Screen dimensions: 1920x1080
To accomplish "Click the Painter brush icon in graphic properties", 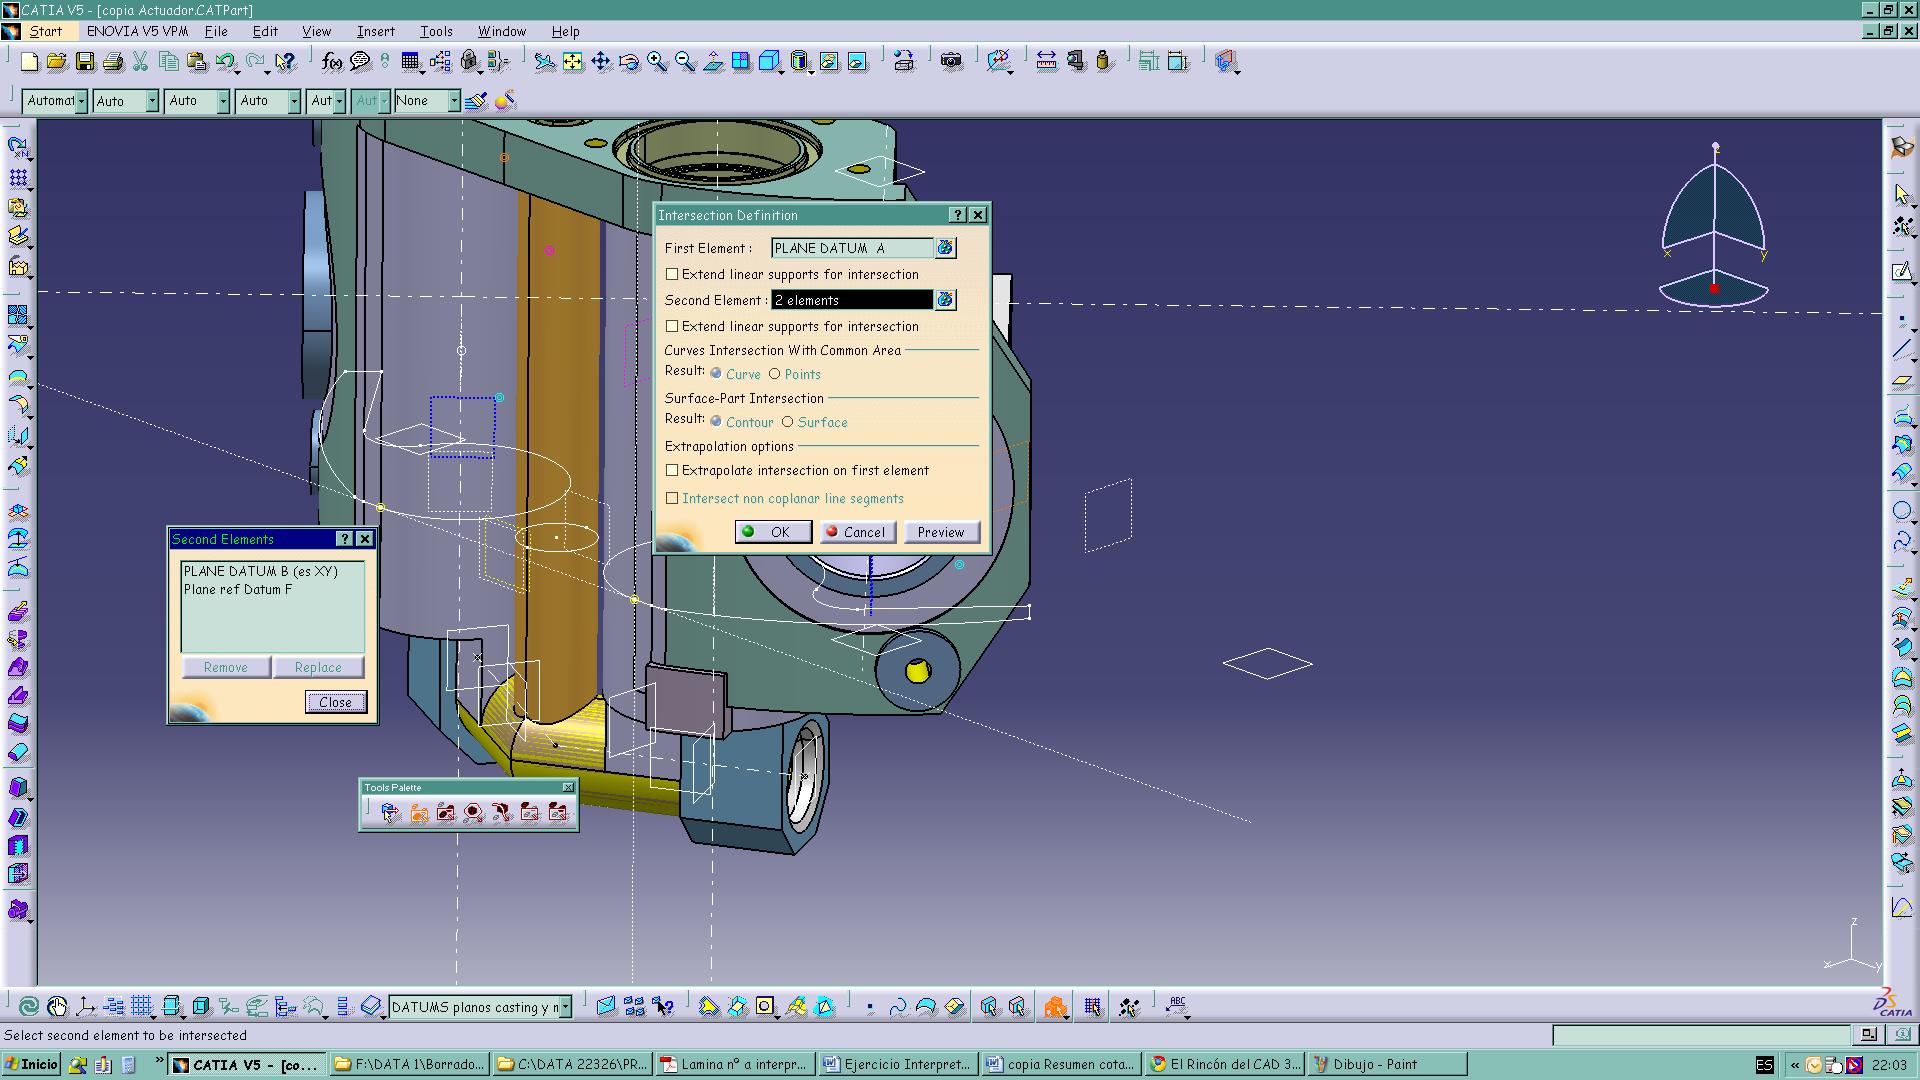I will pos(476,101).
